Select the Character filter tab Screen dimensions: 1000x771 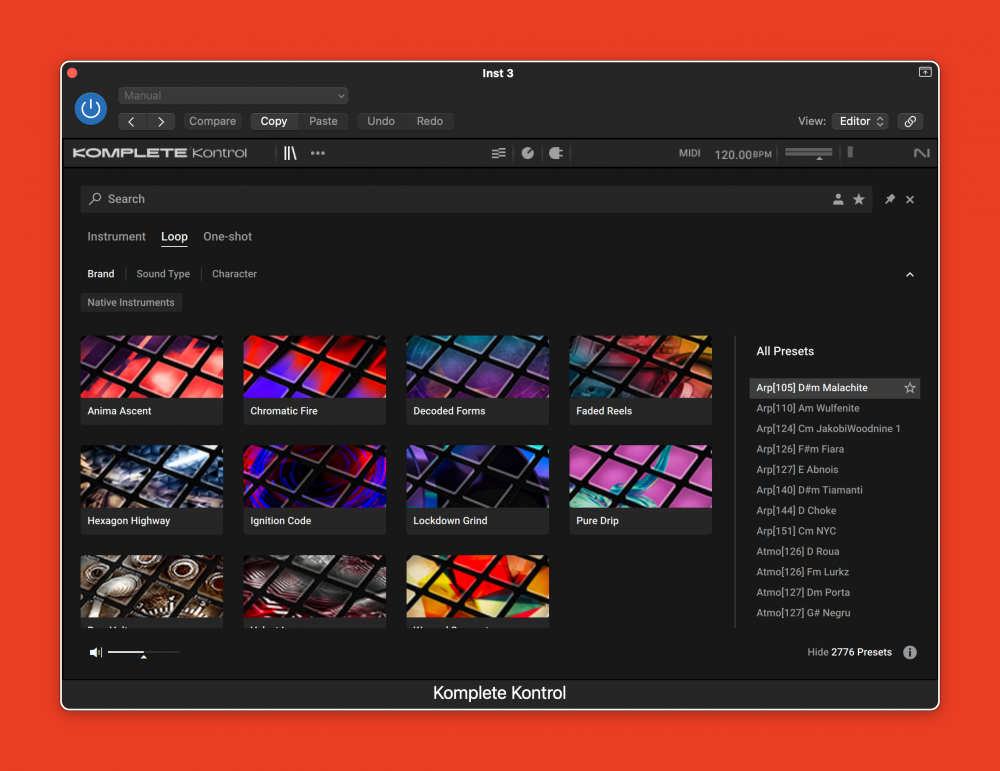pyautogui.click(x=234, y=274)
